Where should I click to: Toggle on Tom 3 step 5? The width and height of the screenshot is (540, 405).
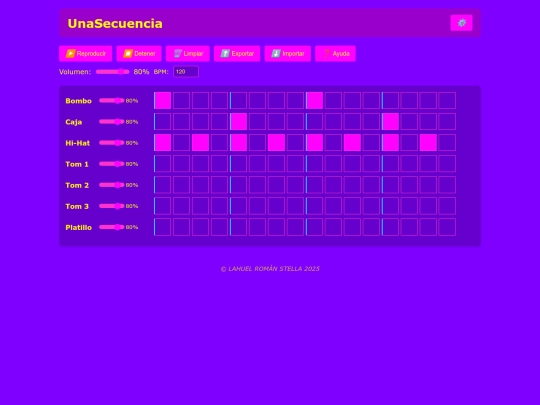238,206
